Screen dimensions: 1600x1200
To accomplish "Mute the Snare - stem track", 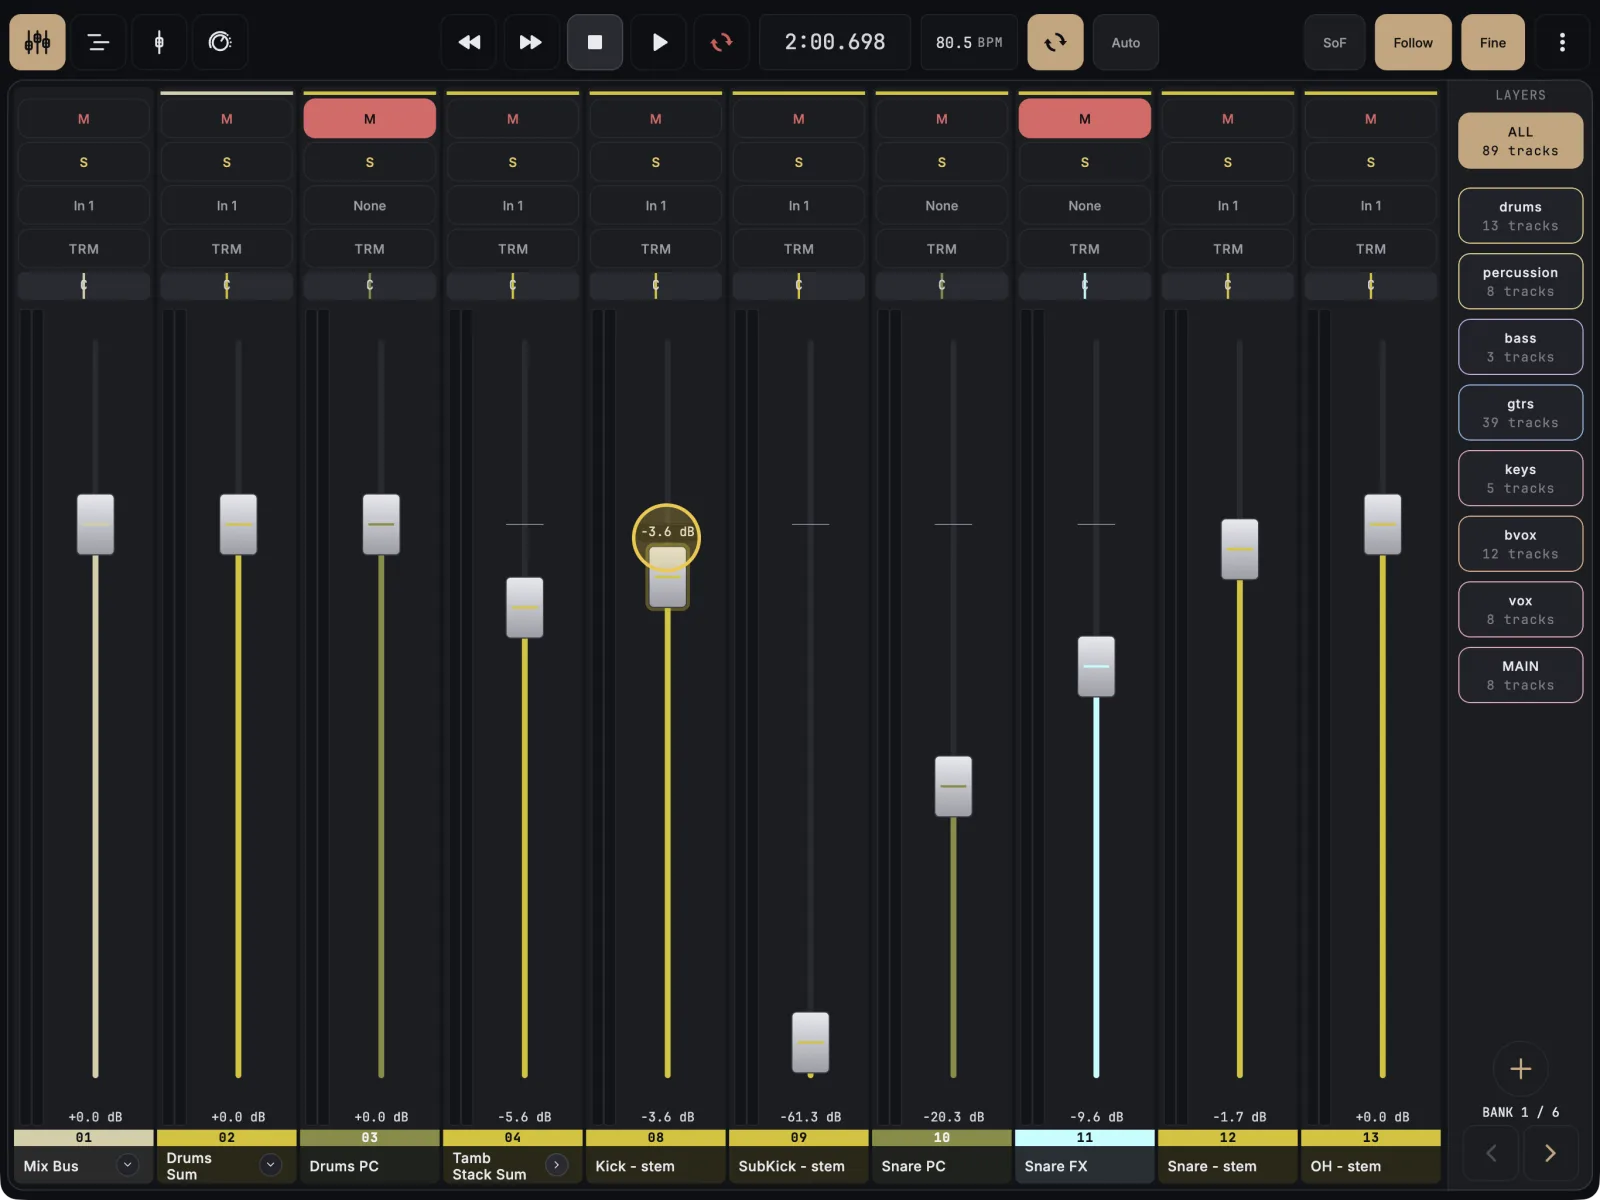I will [x=1228, y=119].
